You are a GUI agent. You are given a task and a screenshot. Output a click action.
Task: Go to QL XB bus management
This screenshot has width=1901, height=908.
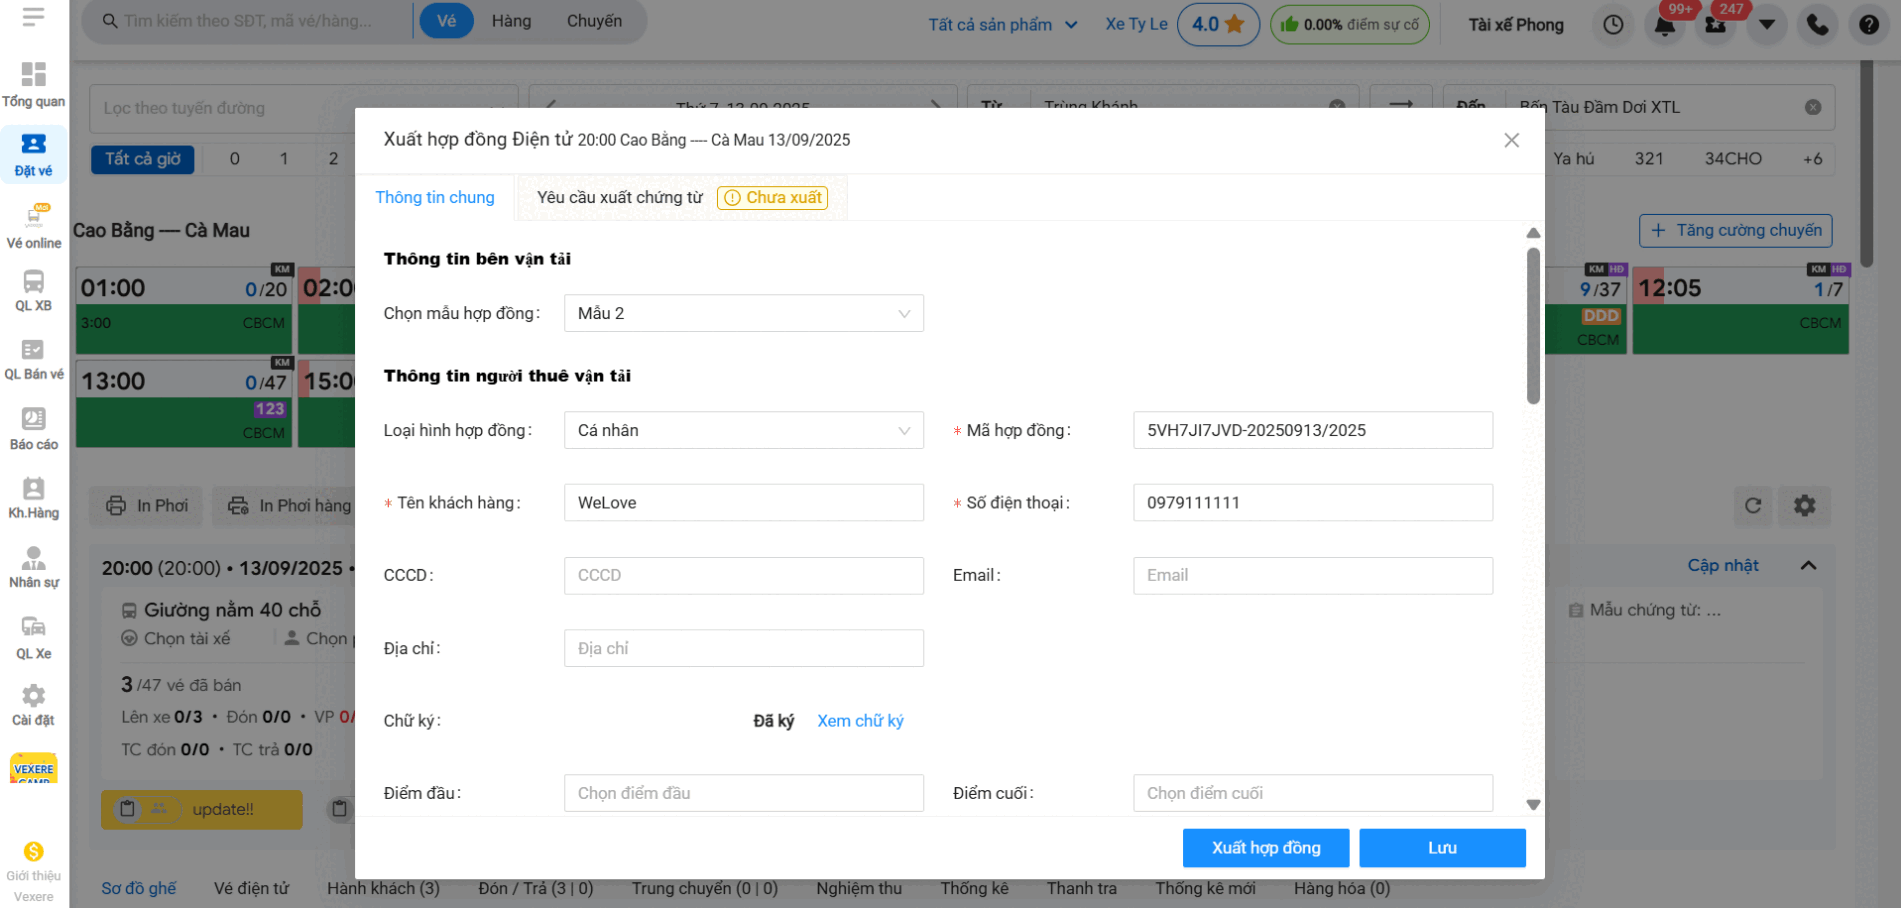tap(33, 283)
